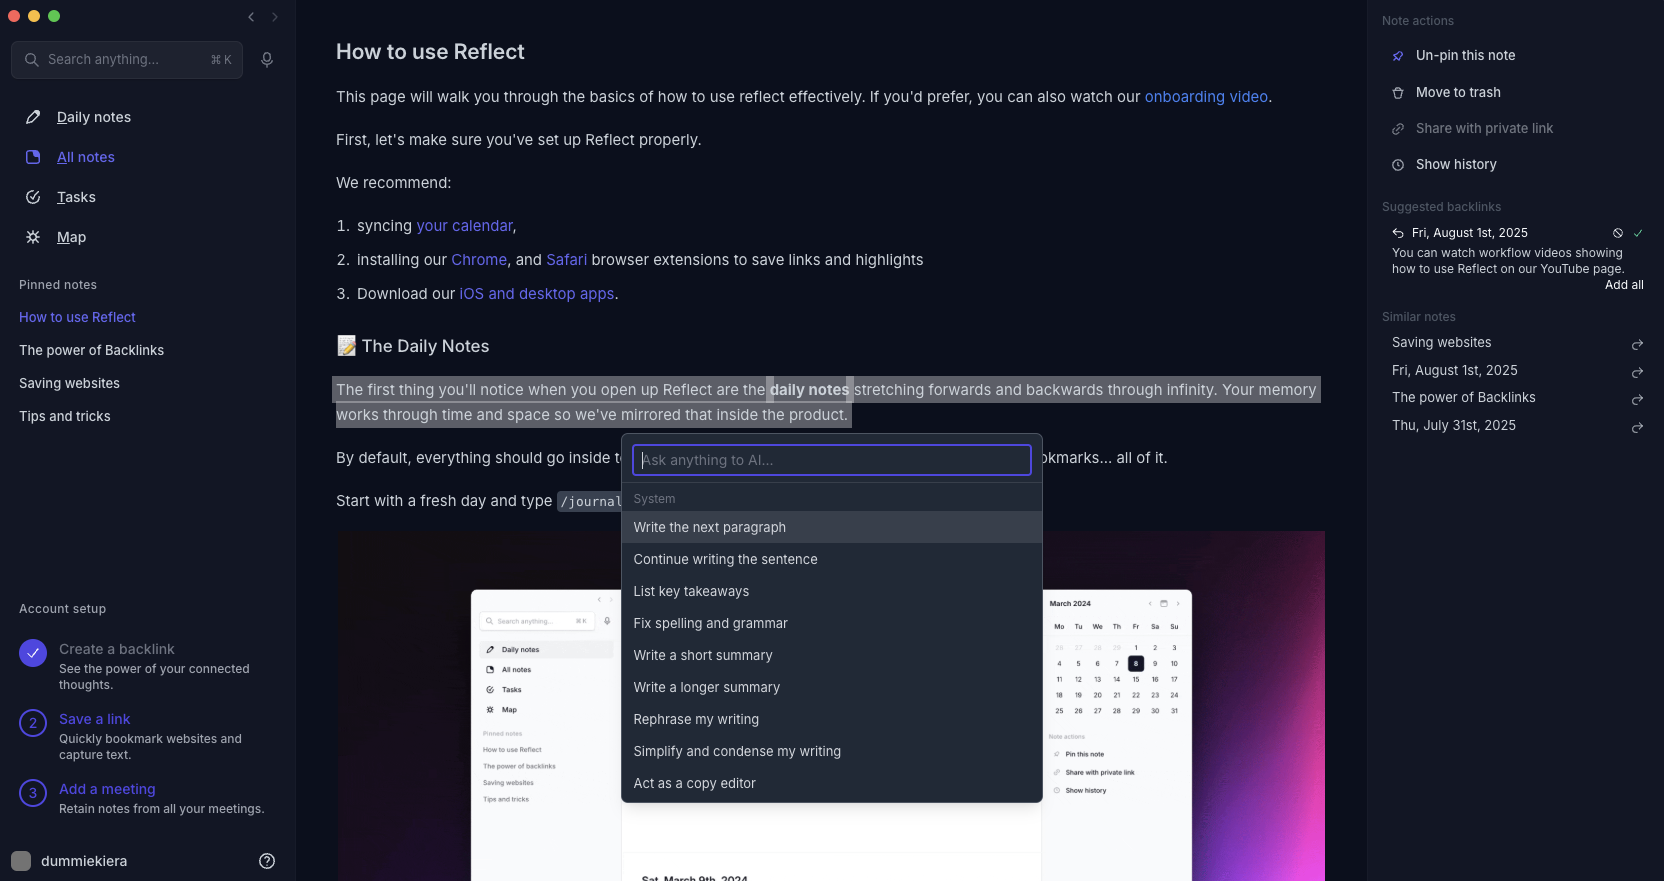Click the Tasks checkmark circle icon
Screen dimensions: 1664x881
pyautogui.click(x=33, y=197)
